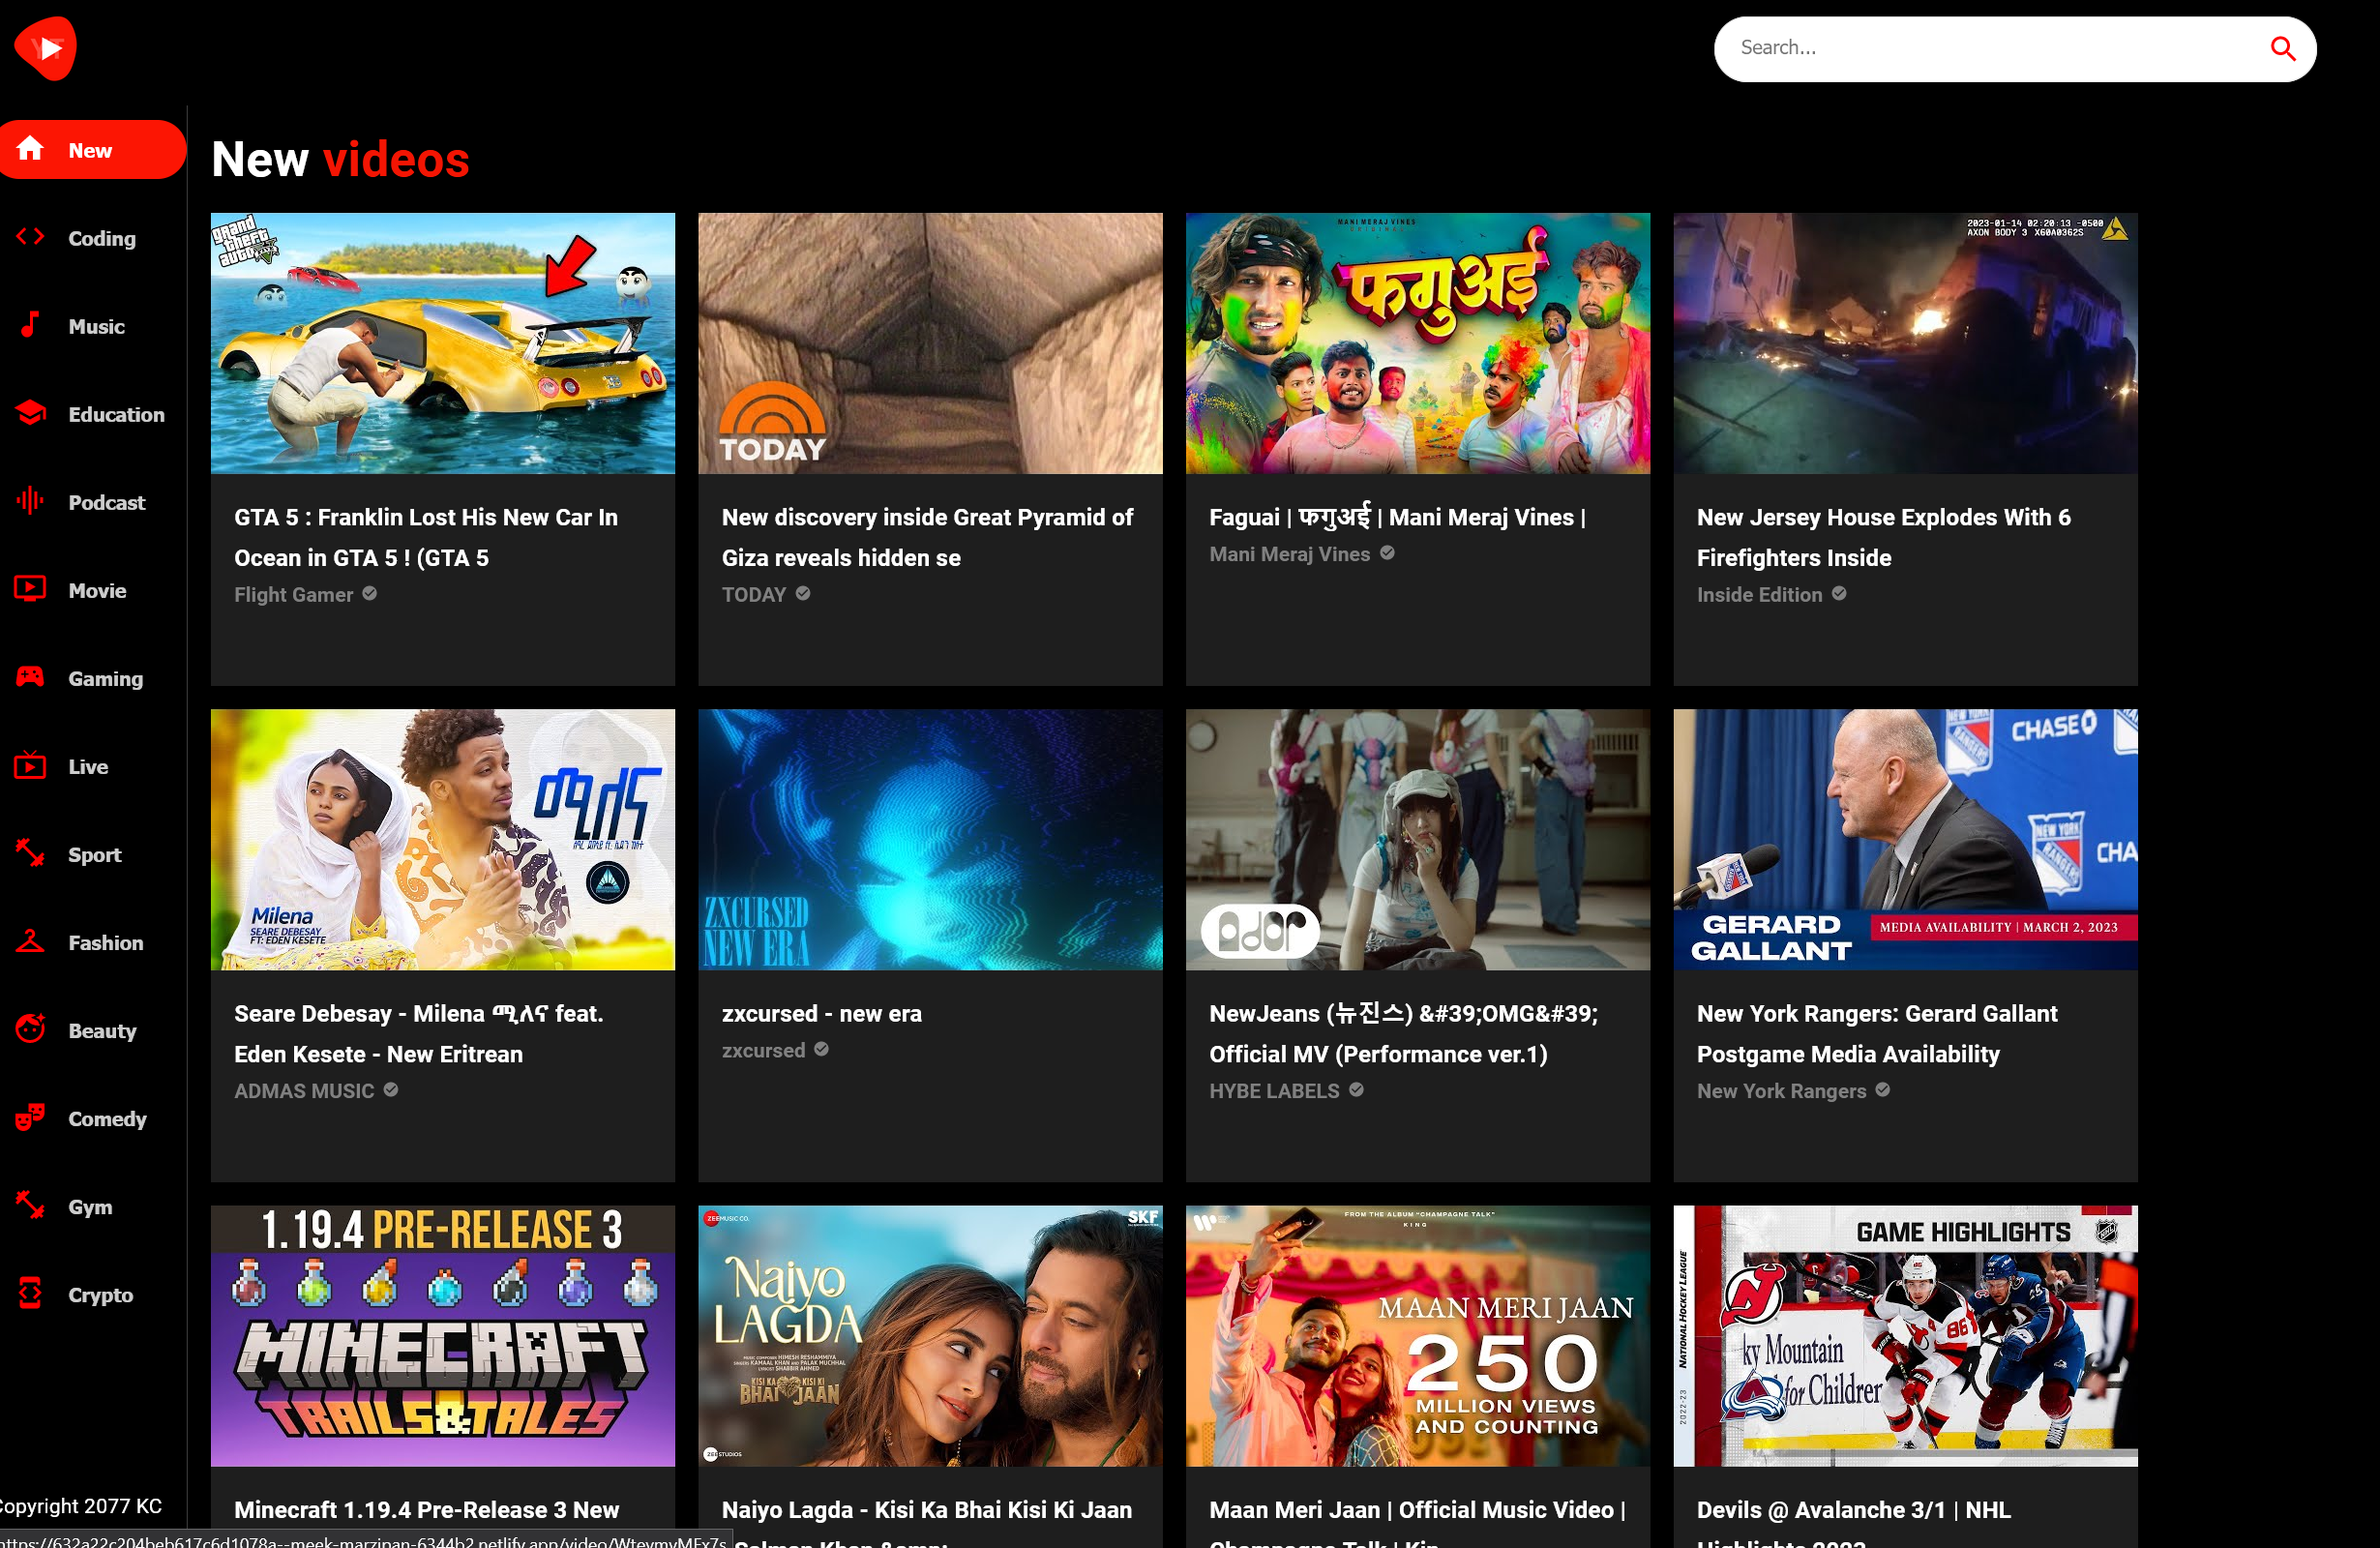Switch to the New tab in sidebar
The width and height of the screenshot is (2380, 1548).
point(90,149)
